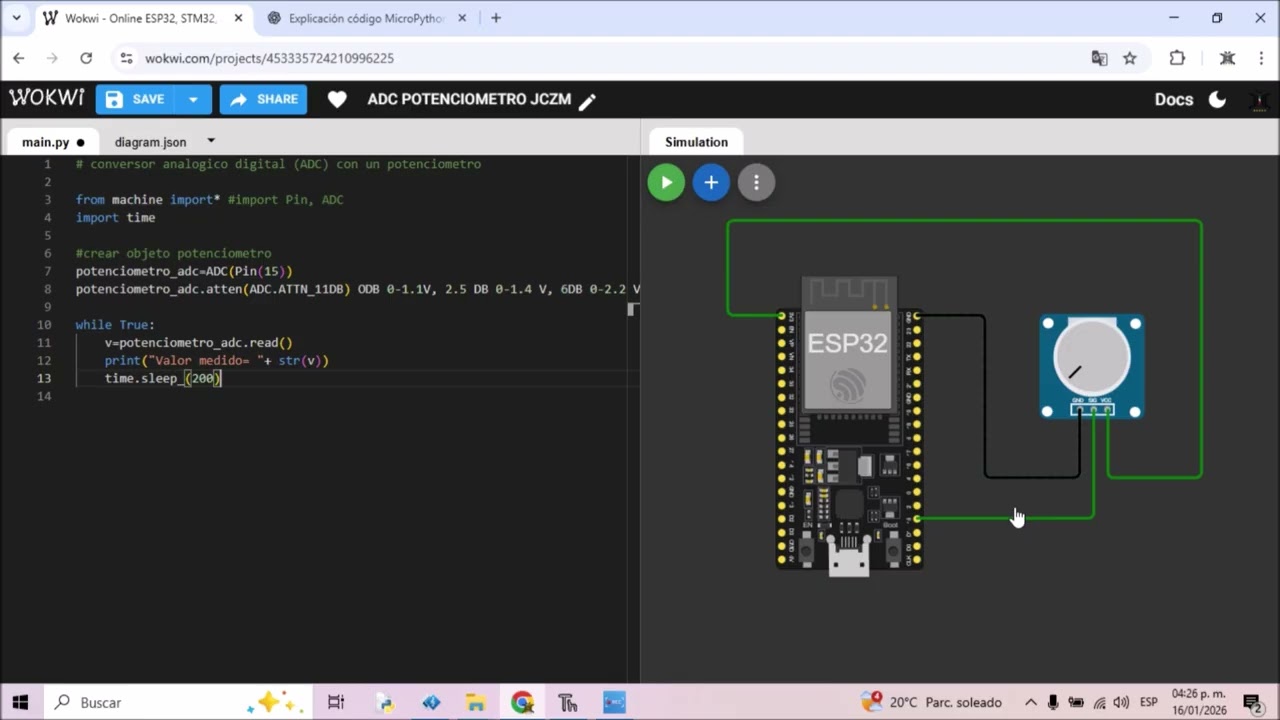Edit the project title with the pencil icon

pos(588,100)
